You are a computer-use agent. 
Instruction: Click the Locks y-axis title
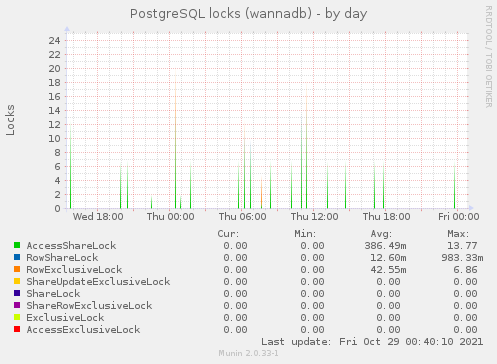pyautogui.click(x=10, y=120)
